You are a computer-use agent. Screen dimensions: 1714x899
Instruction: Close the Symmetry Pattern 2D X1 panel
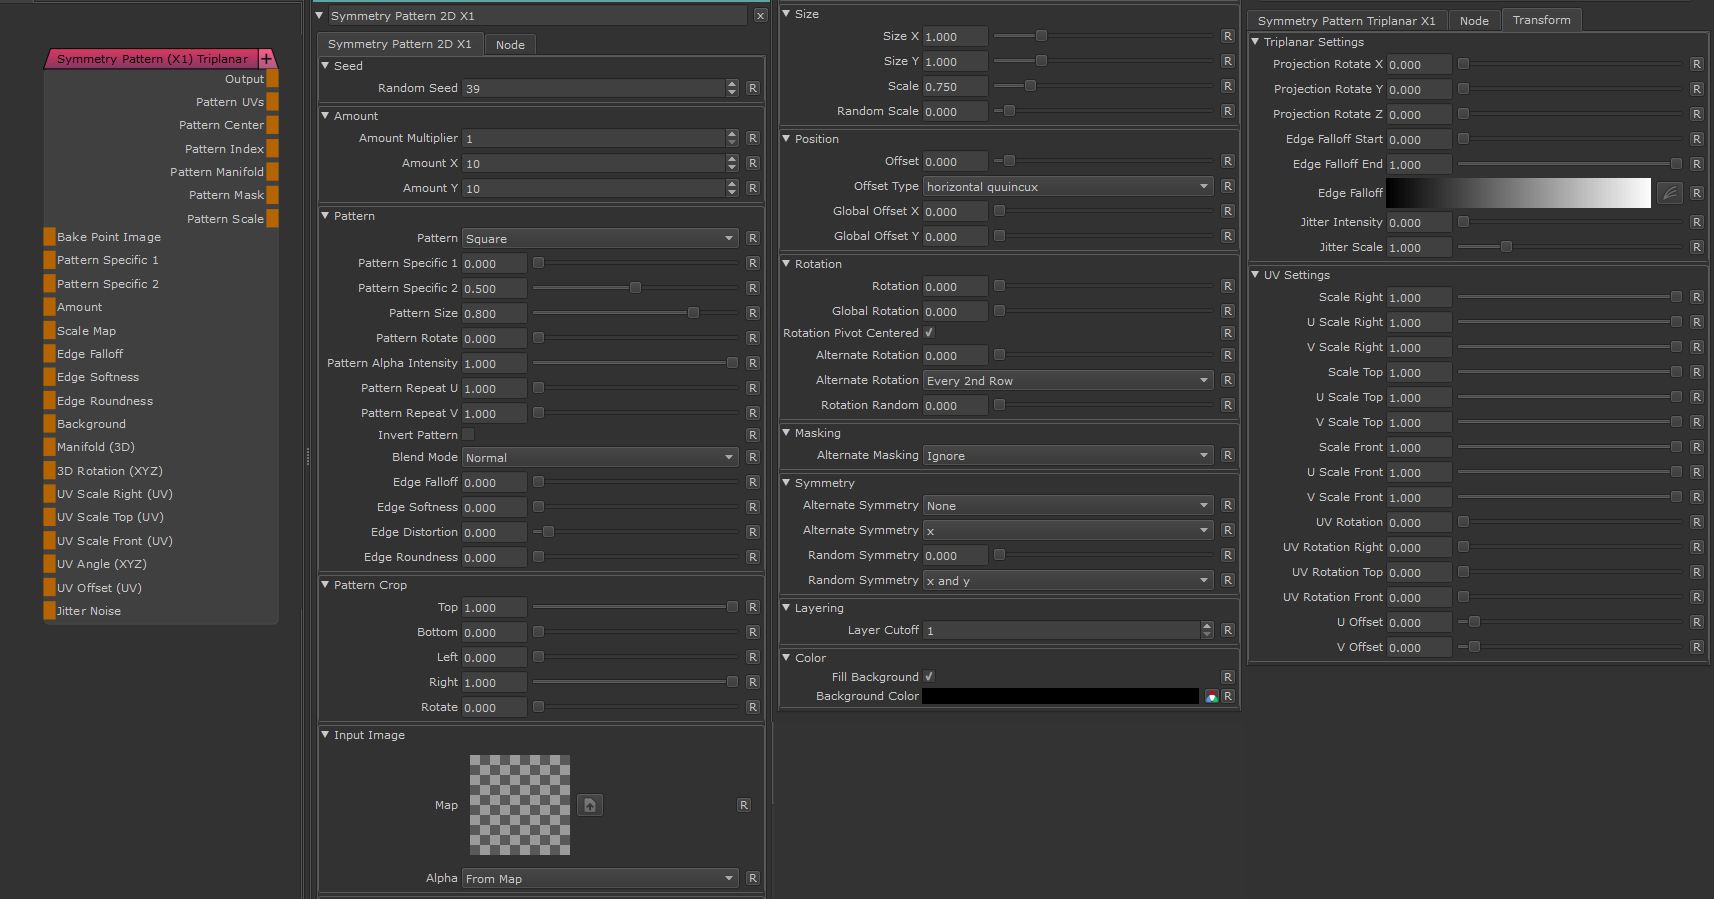pyautogui.click(x=760, y=16)
